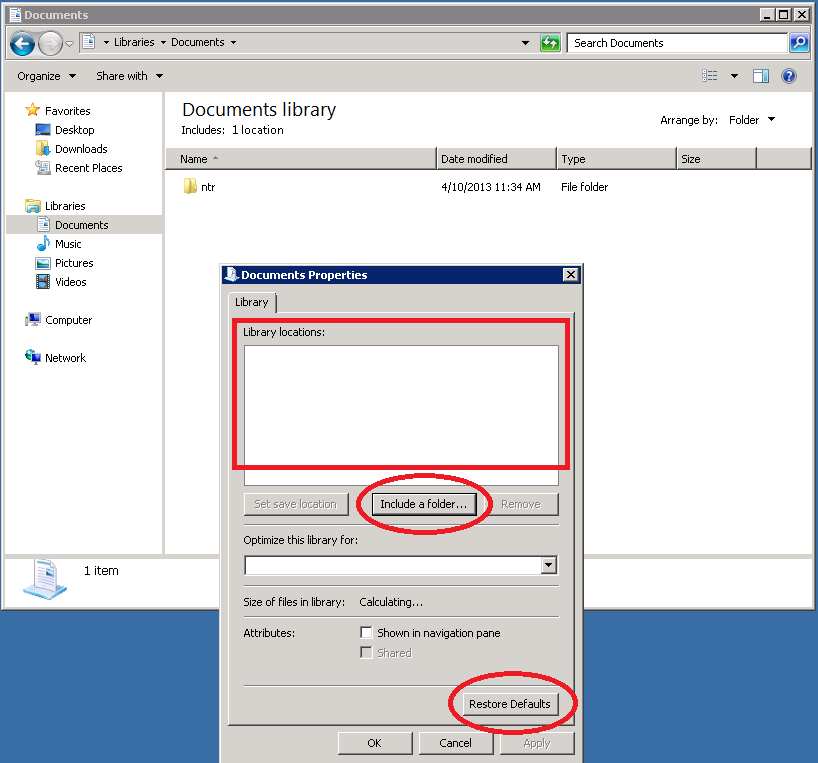The width and height of the screenshot is (818, 763).
Task: Click the grayed Remove button
Action: click(521, 504)
